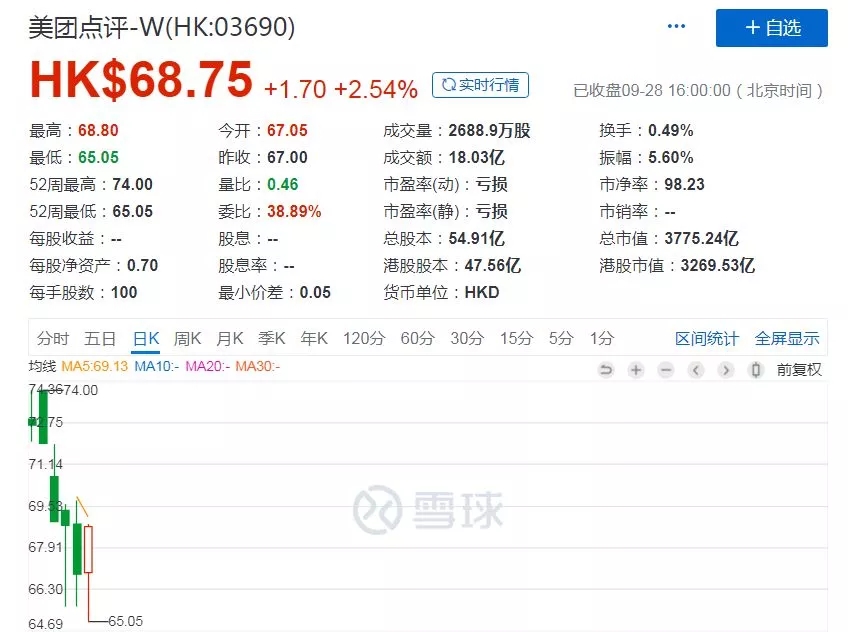Select the 年K chart tab

pos(314,338)
